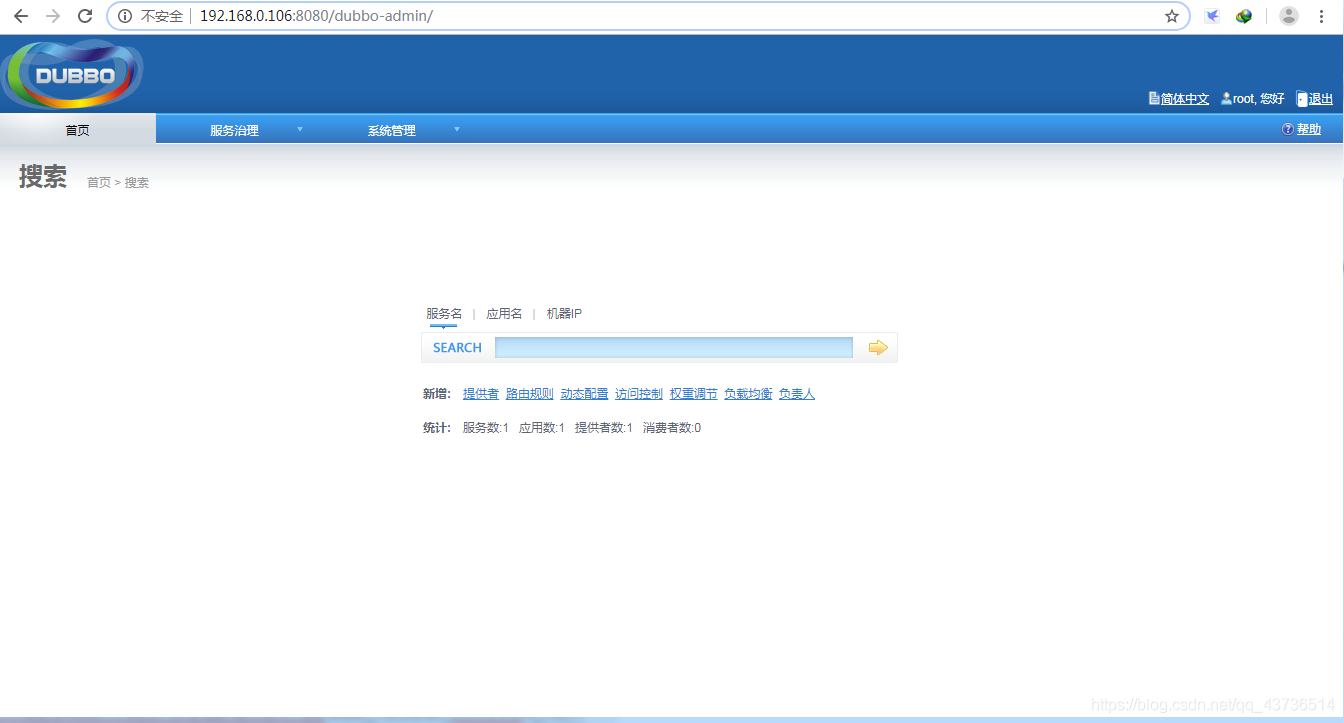
Task: Open the Chrome profile avatar
Action: click(x=1289, y=16)
